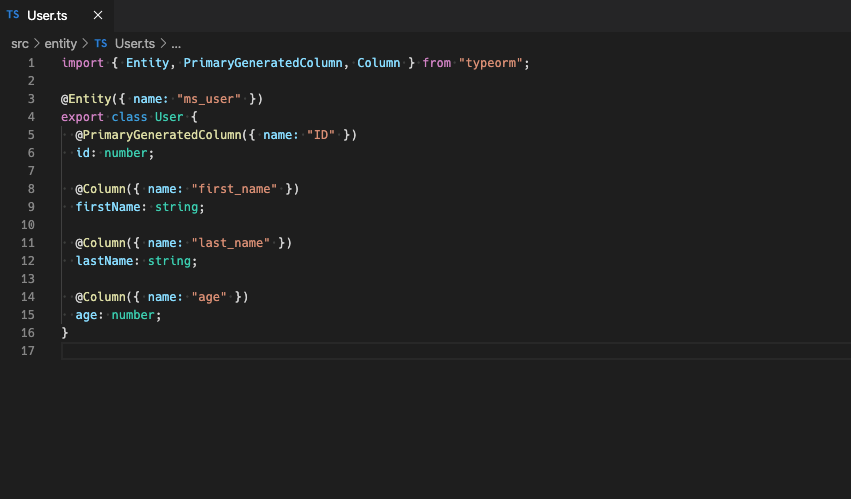Click the "last_name" string literal
The height and width of the screenshot is (499, 851).
[231, 243]
